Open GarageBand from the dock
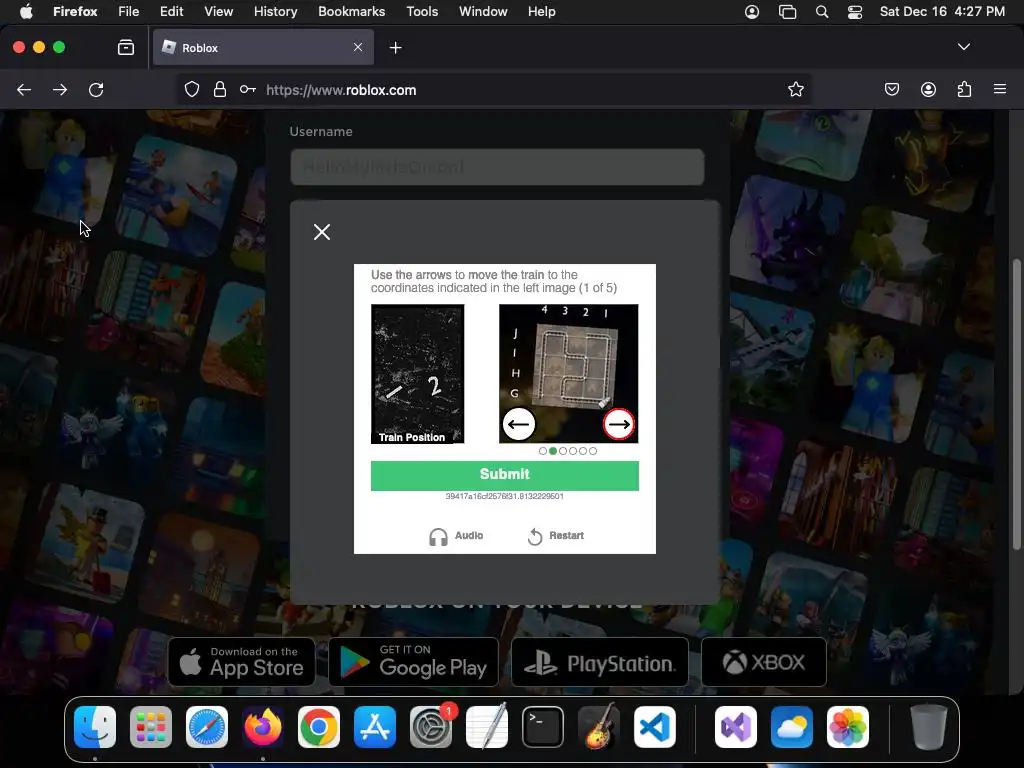The image size is (1024, 768). click(x=599, y=727)
